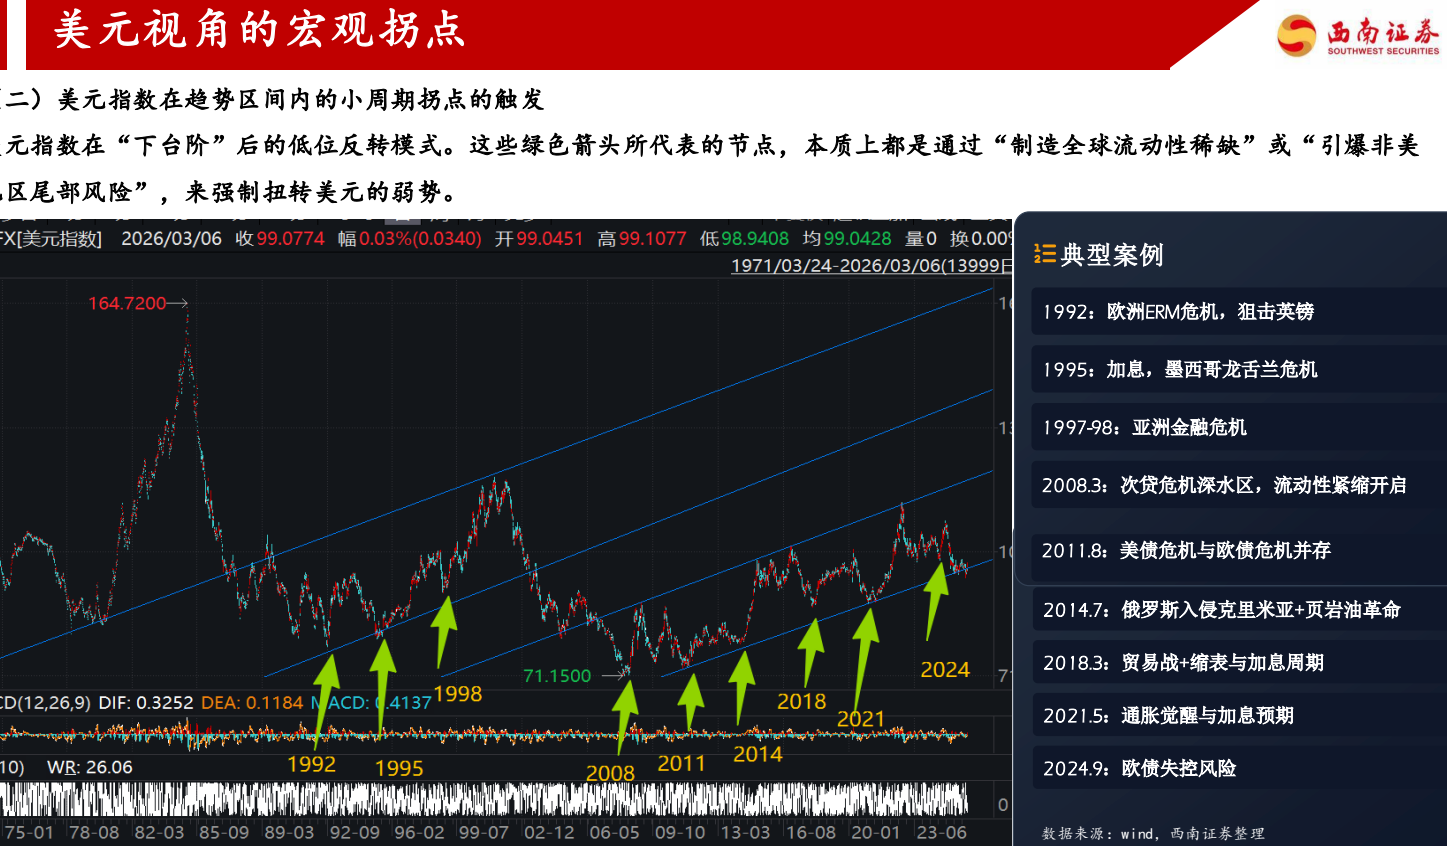Click the green arrow above 2014
This screenshot has width=1447, height=846.
click(741, 687)
